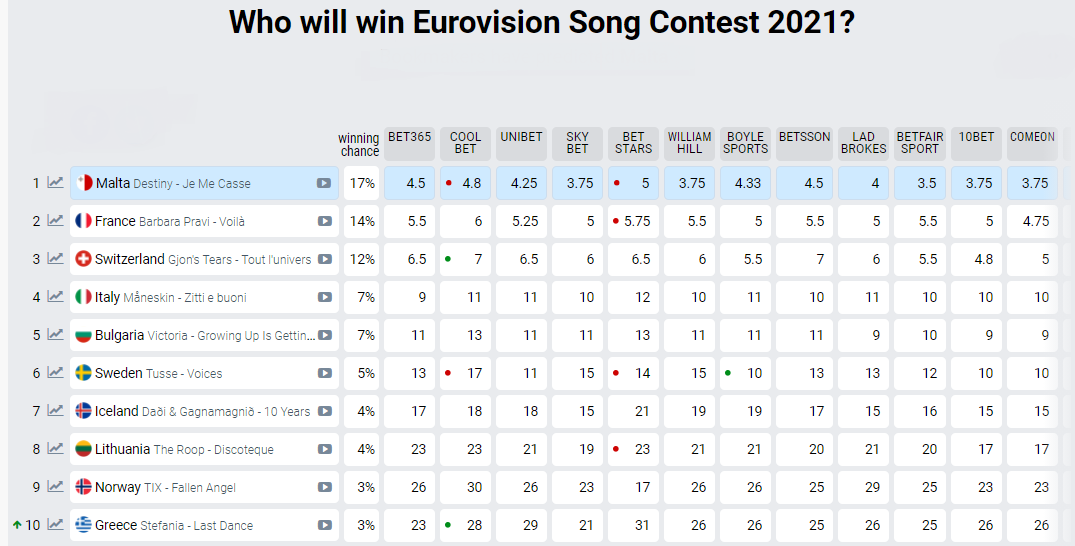Image resolution: width=1075 pixels, height=546 pixels.
Task: Click the WILLIAM HILL column header
Action: pos(689,143)
